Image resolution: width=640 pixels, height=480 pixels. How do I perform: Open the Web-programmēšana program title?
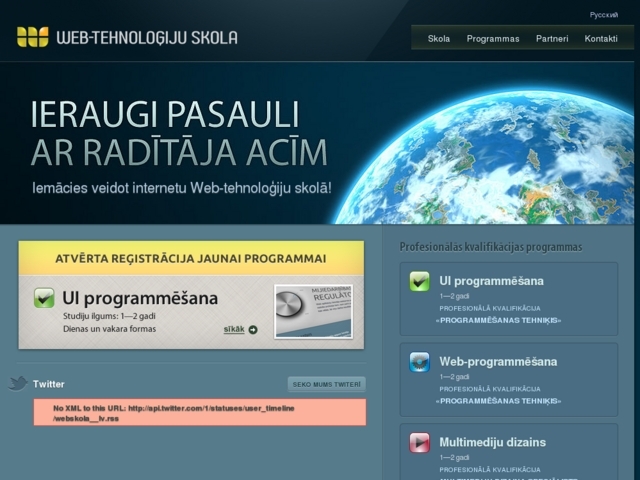click(x=498, y=362)
